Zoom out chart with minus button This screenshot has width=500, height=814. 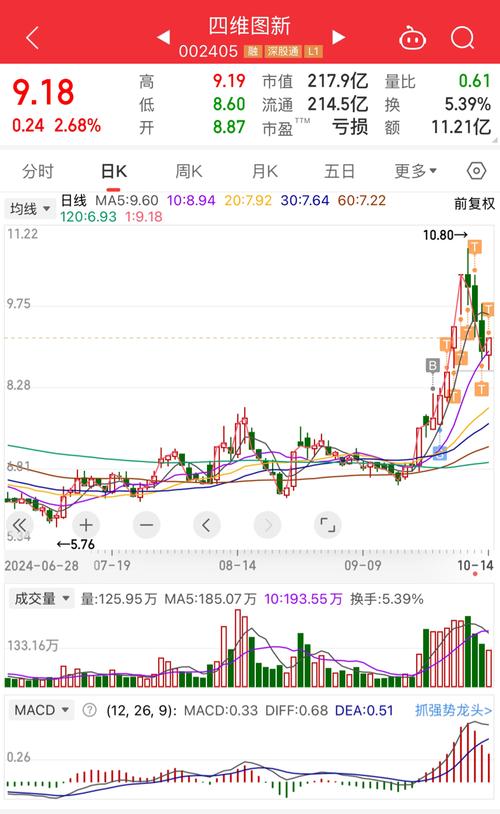pyautogui.click(x=146, y=525)
